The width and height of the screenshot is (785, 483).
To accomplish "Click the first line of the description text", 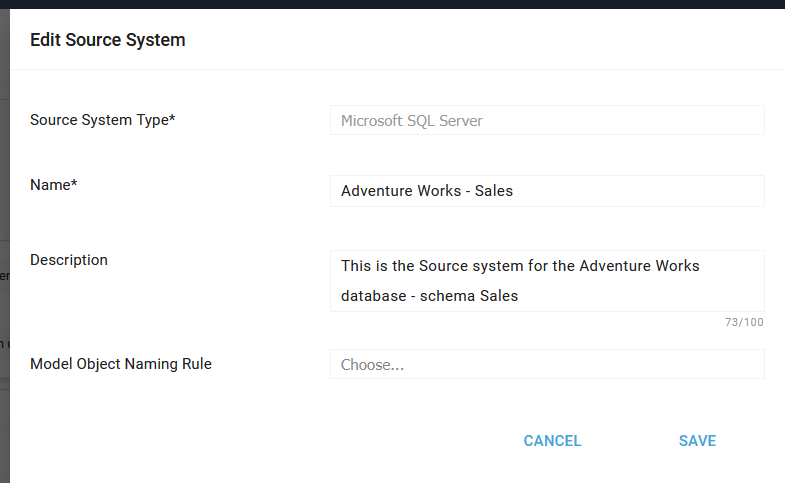I will (x=520, y=266).
